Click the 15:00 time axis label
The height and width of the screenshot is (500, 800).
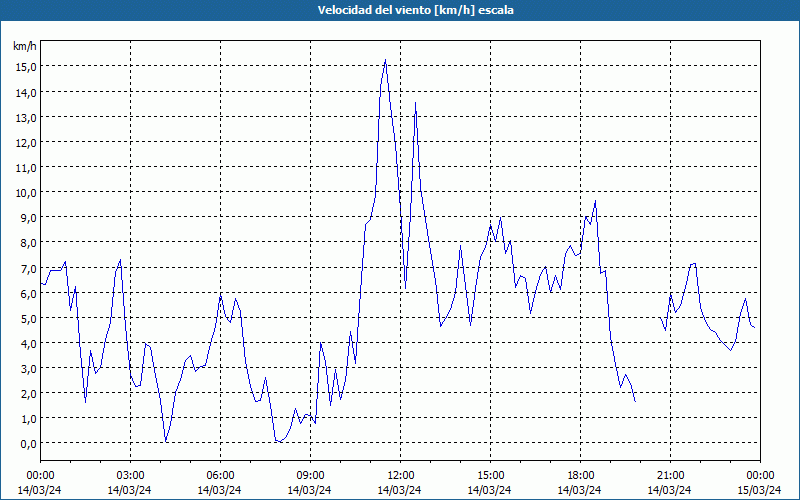(490, 476)
